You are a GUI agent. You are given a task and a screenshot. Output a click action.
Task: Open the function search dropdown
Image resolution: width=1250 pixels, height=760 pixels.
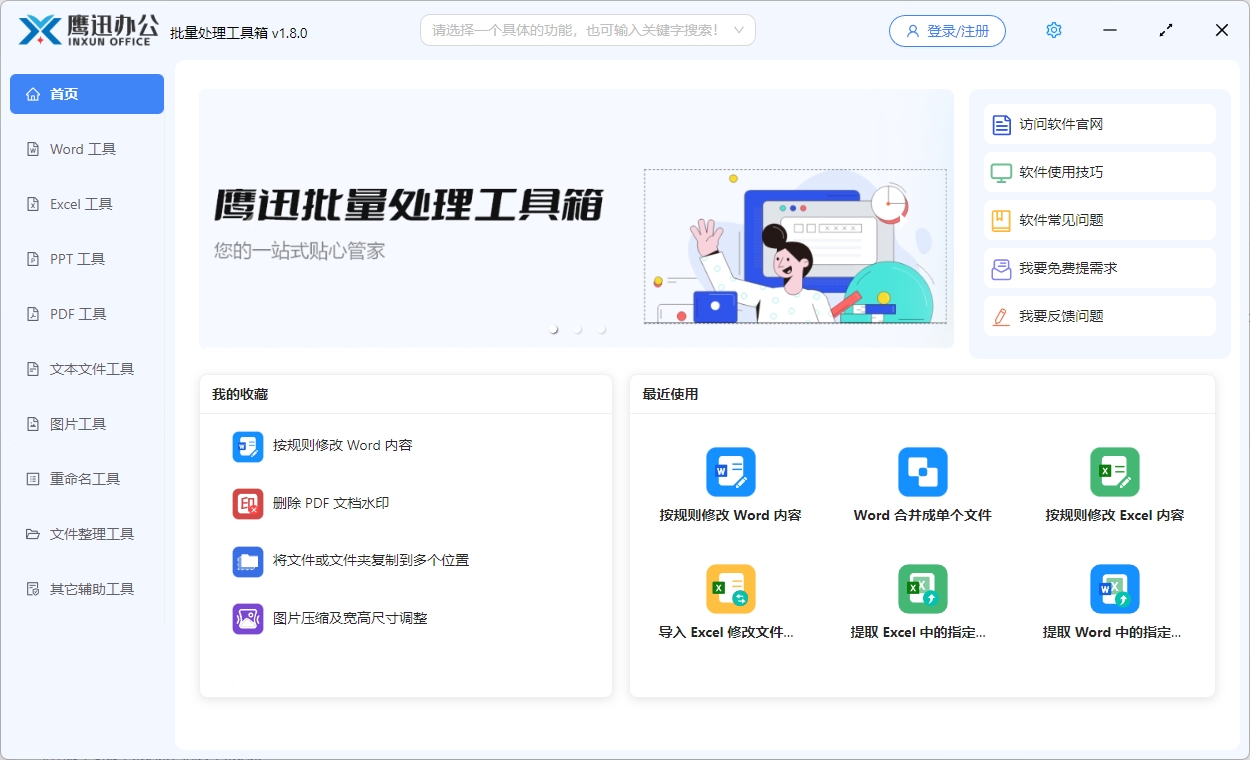click(x=739, y=31)
